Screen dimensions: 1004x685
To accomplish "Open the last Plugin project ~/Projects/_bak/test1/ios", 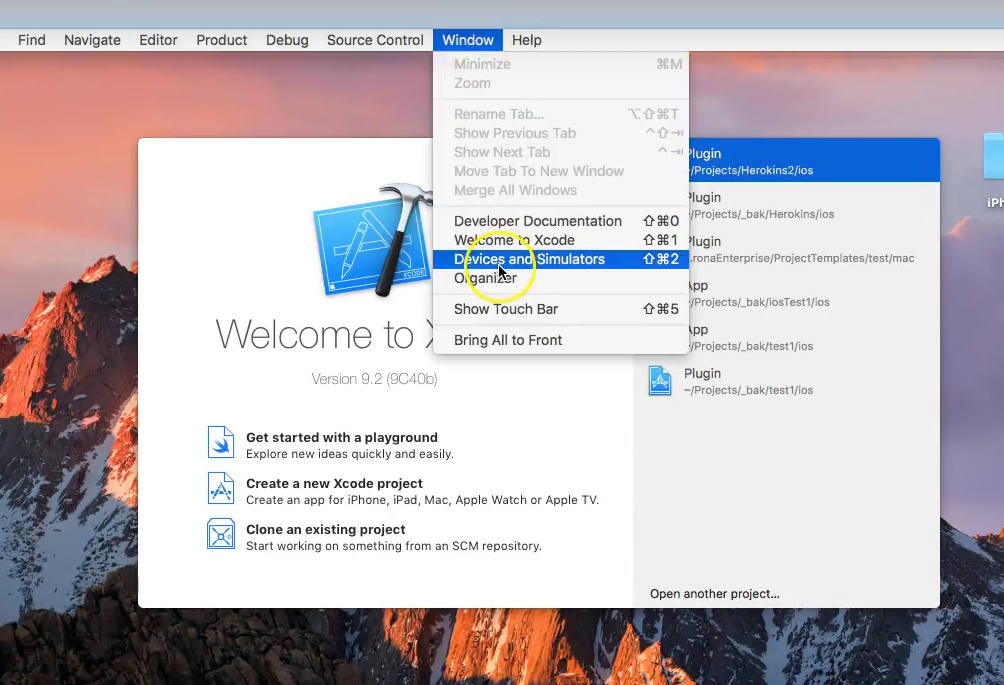I will pyautogui.click(x=787, y=381).
